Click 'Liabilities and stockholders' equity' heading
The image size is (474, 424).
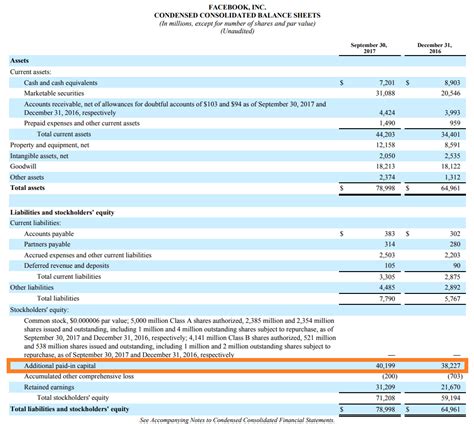(x=62, y=212)
